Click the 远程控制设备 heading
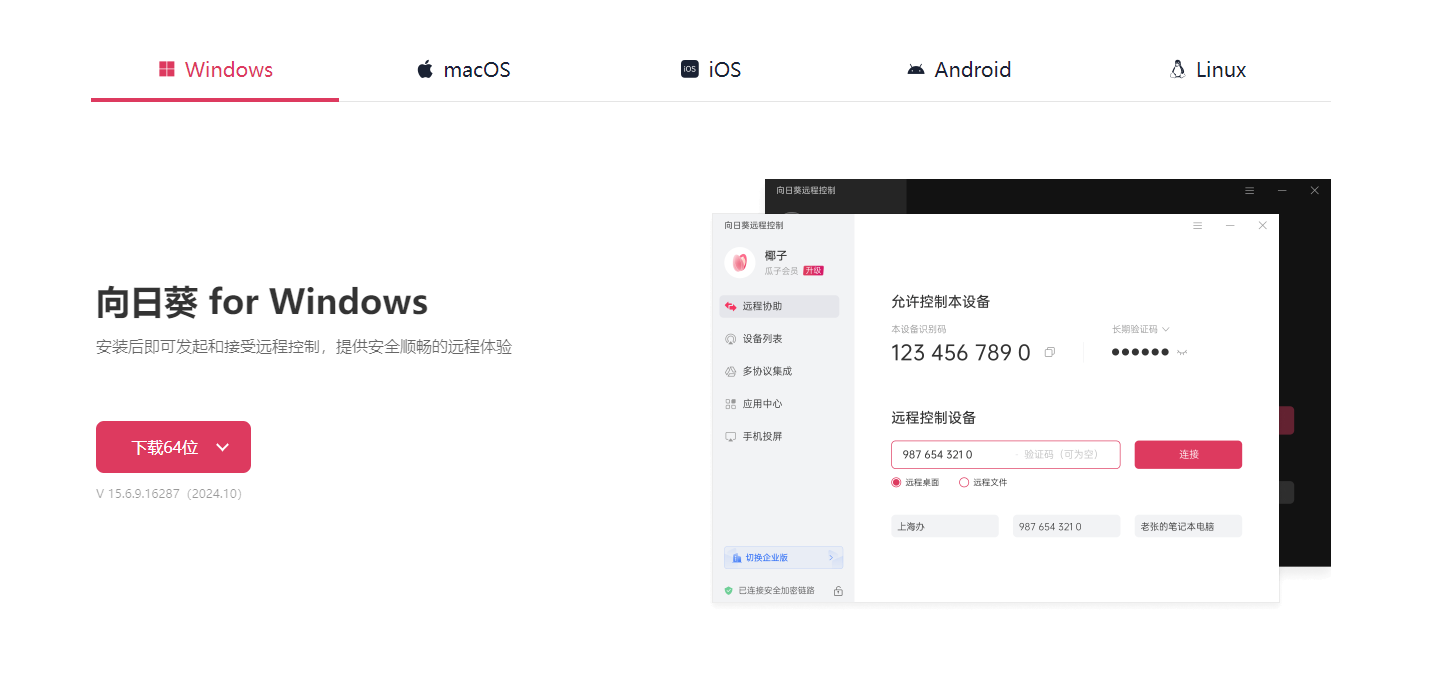This screenshot has width=1456, height=691. pos(933,417)
